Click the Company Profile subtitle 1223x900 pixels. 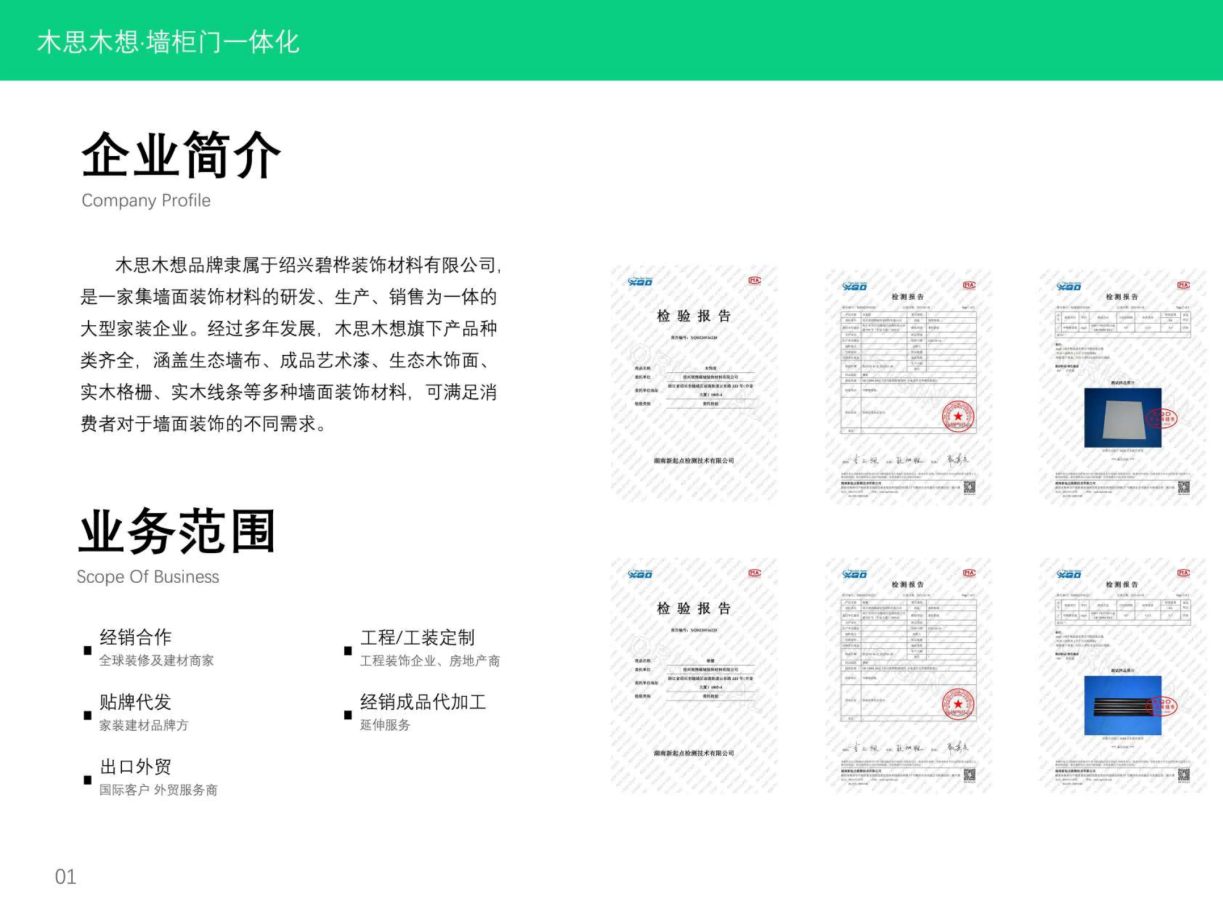point(146,200)
